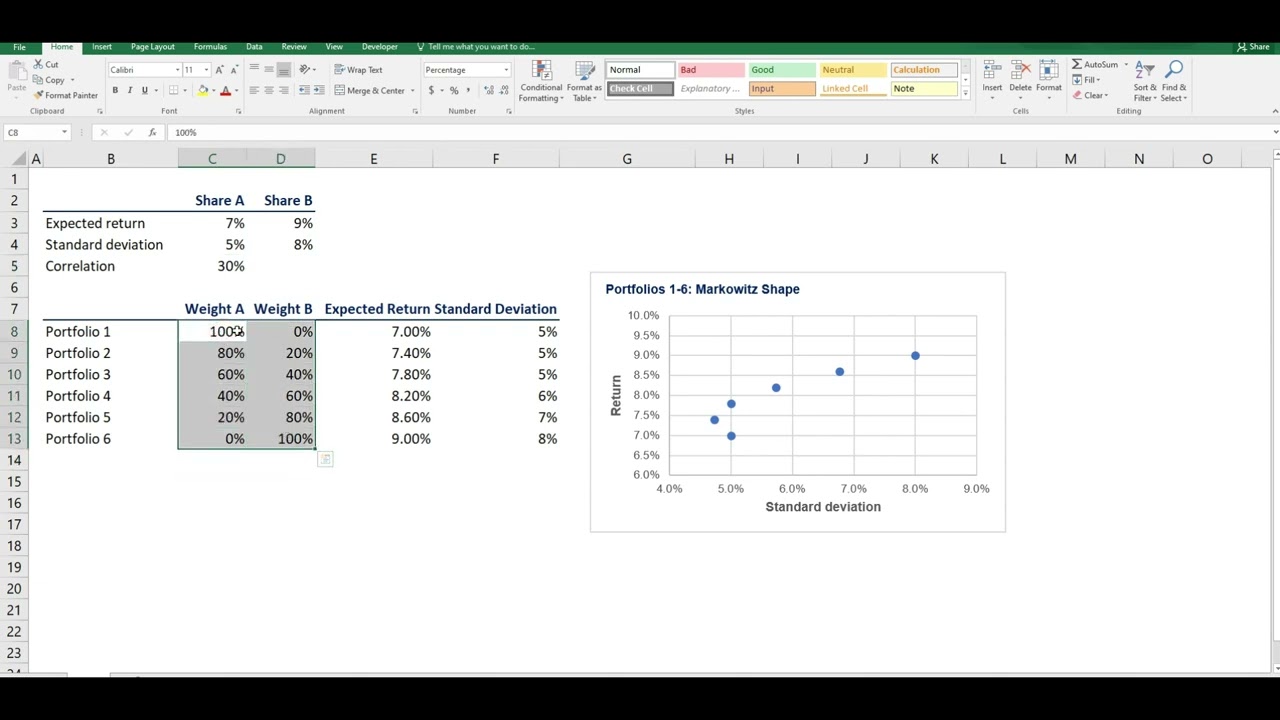
Task: Apply the Good cell style
Action: click(x=782, y=70)
